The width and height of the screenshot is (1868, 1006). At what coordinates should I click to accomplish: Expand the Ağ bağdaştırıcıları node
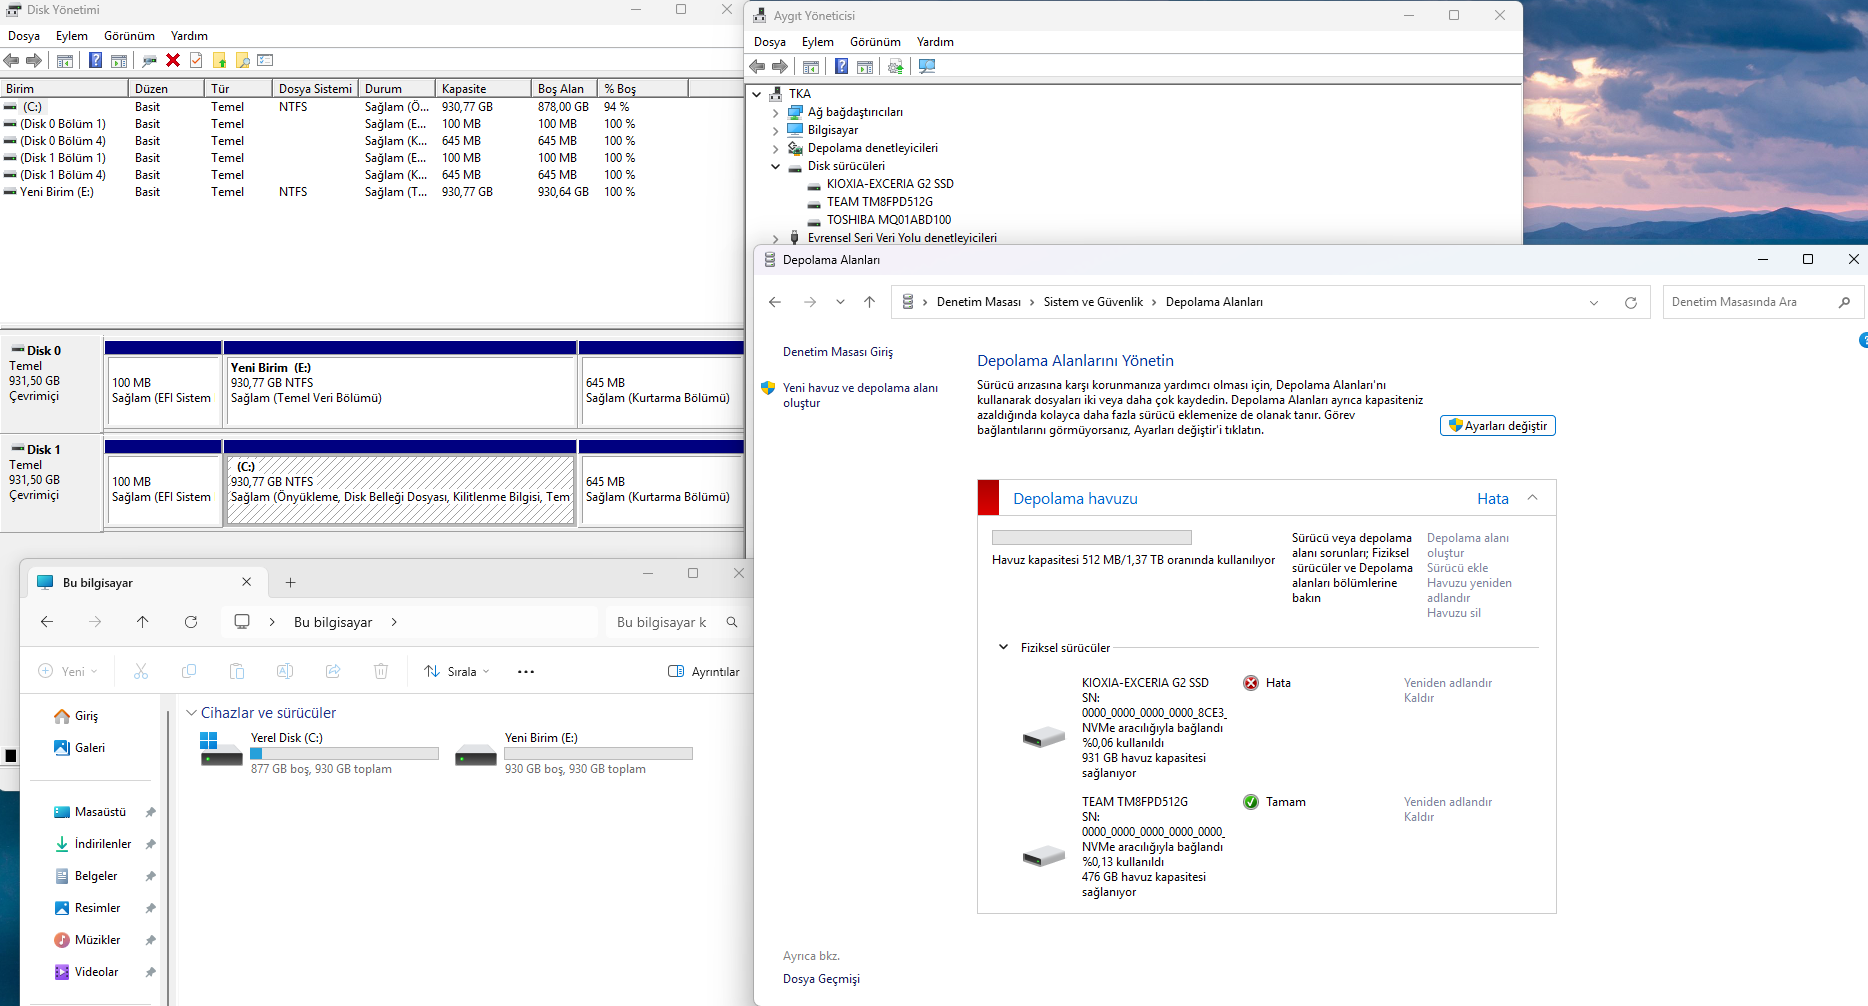click(x=775, y=113)
